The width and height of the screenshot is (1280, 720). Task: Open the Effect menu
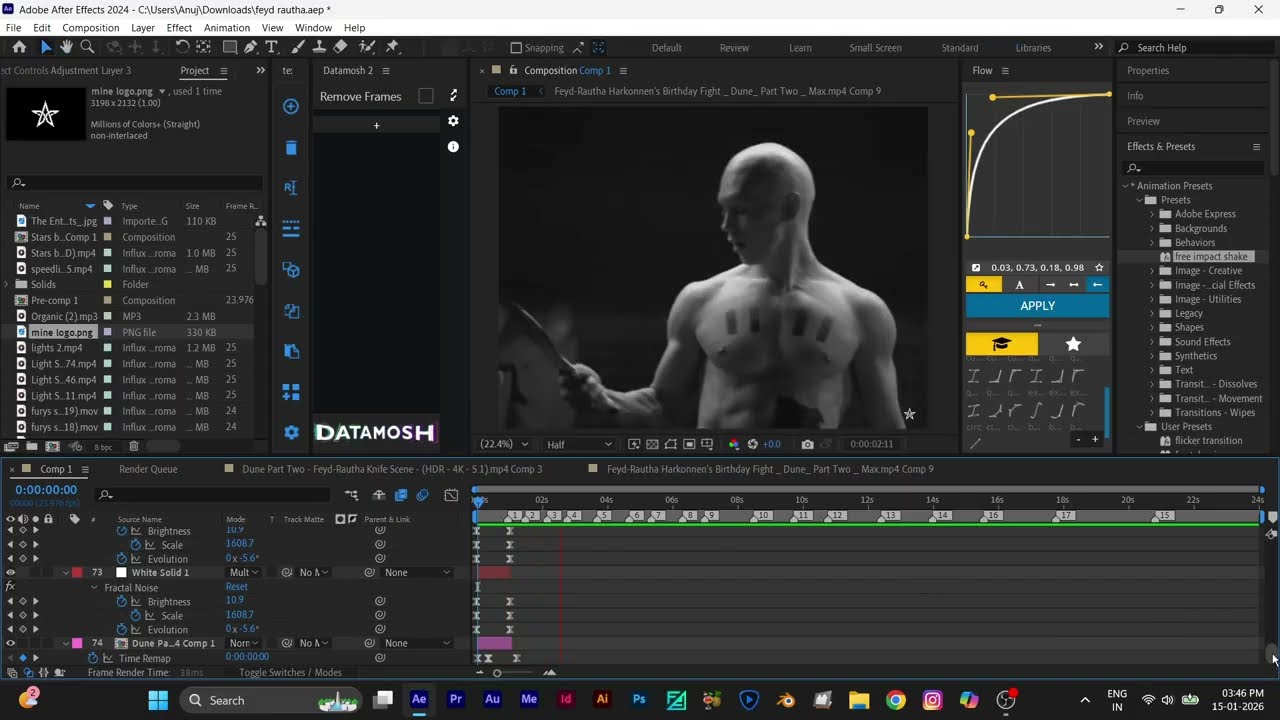click(180, 28)
